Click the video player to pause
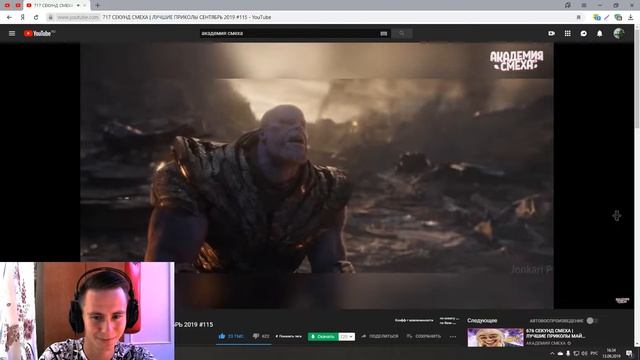Viewport: 640px width, 360px height. (317, 176)
